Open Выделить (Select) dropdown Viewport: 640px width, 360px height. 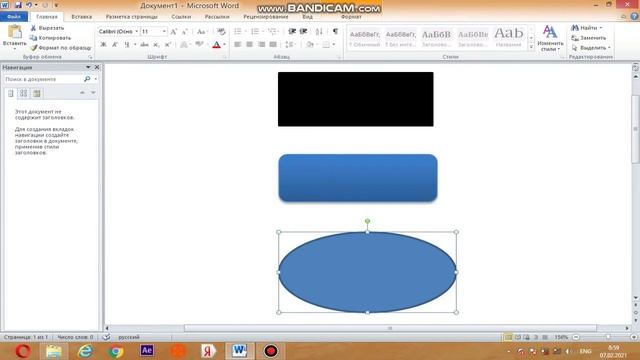coord(591,48)
